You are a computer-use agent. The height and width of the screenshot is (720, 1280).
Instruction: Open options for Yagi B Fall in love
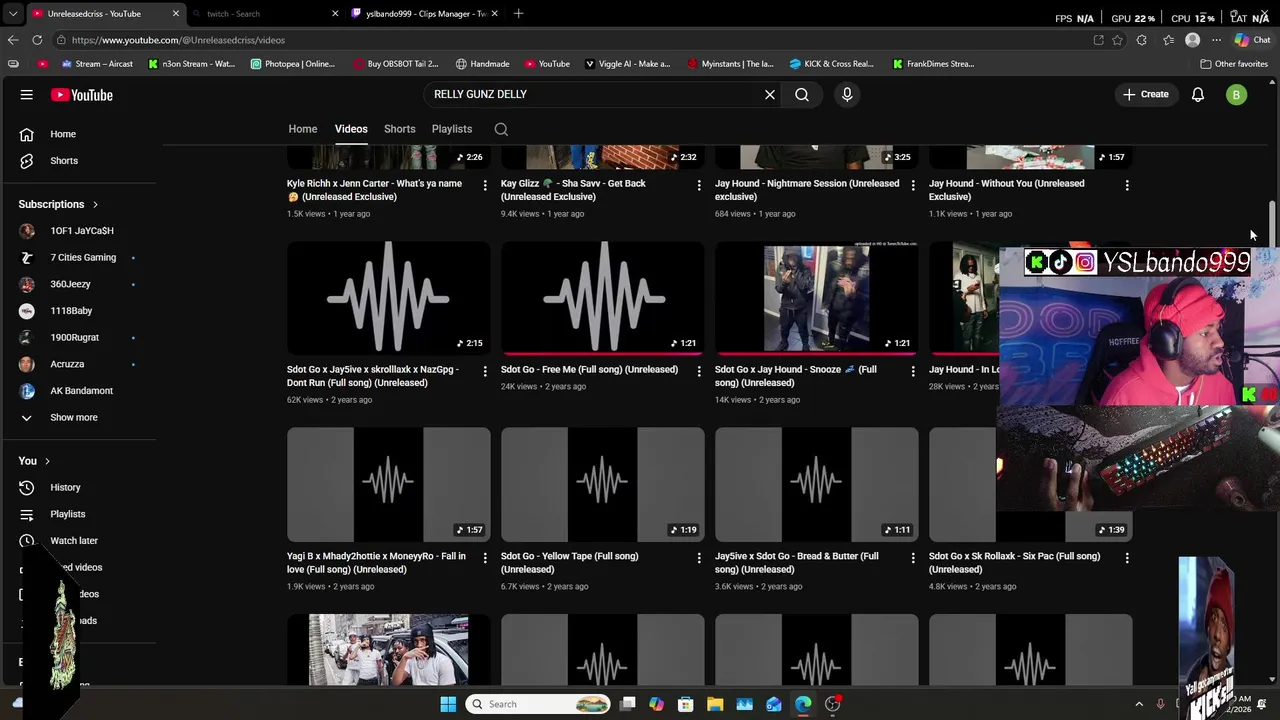pyautogui.click(x=485, y=558)
